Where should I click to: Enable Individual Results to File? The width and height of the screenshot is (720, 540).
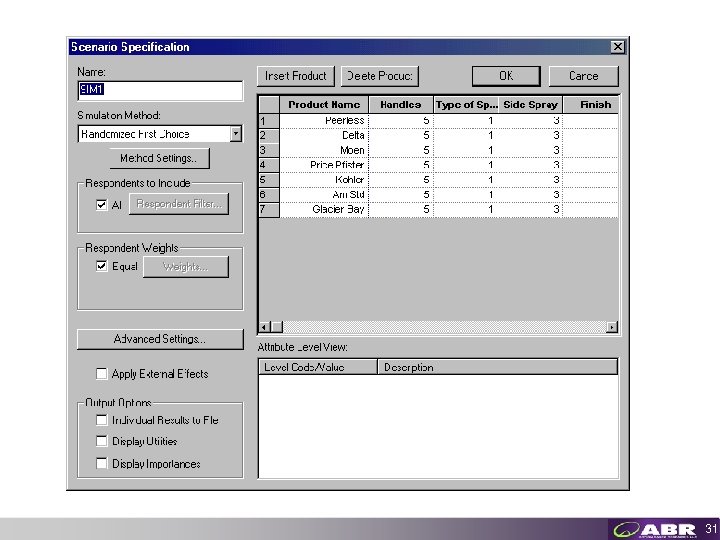point(101,420)
